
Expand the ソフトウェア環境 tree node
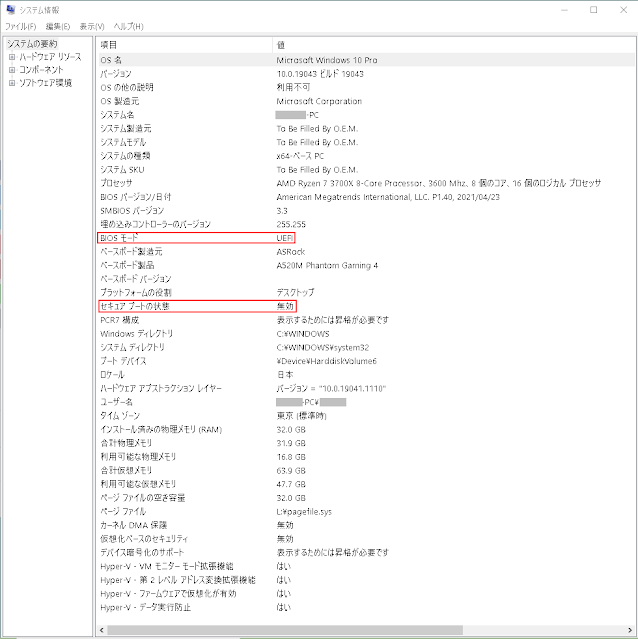click(x=11, y=83)
